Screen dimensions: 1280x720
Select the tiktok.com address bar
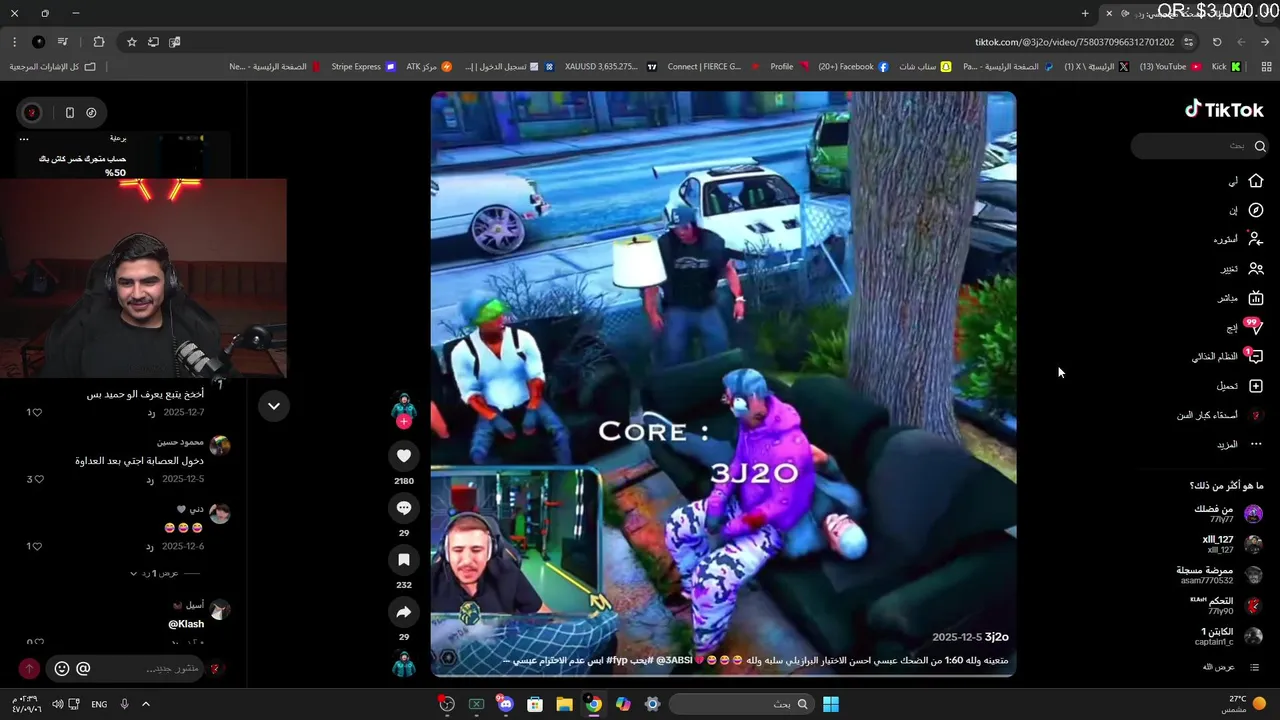[x=1075, y=42]
